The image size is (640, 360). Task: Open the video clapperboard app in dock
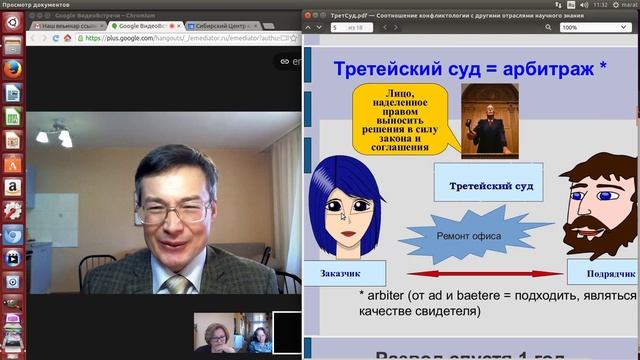[x=13, y=259]
